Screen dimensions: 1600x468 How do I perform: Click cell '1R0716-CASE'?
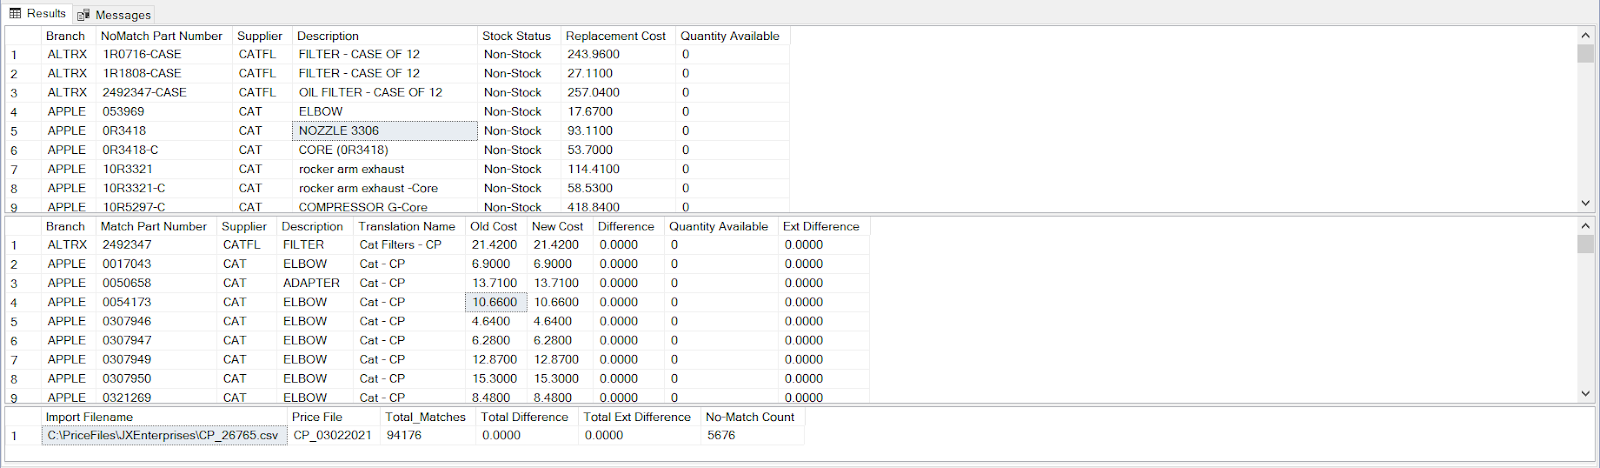click(165, 55)
